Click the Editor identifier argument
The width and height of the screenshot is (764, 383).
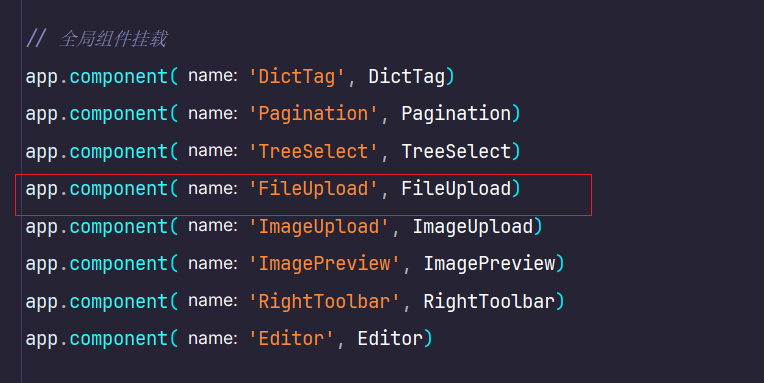pos(390,339)
